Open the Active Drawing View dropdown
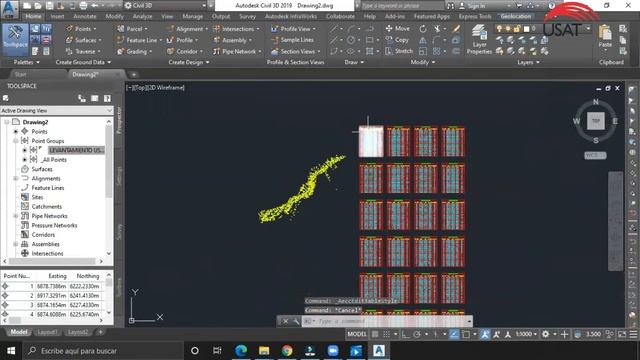The height and width of the screenshot is (360, 640). tap(56, 111)
